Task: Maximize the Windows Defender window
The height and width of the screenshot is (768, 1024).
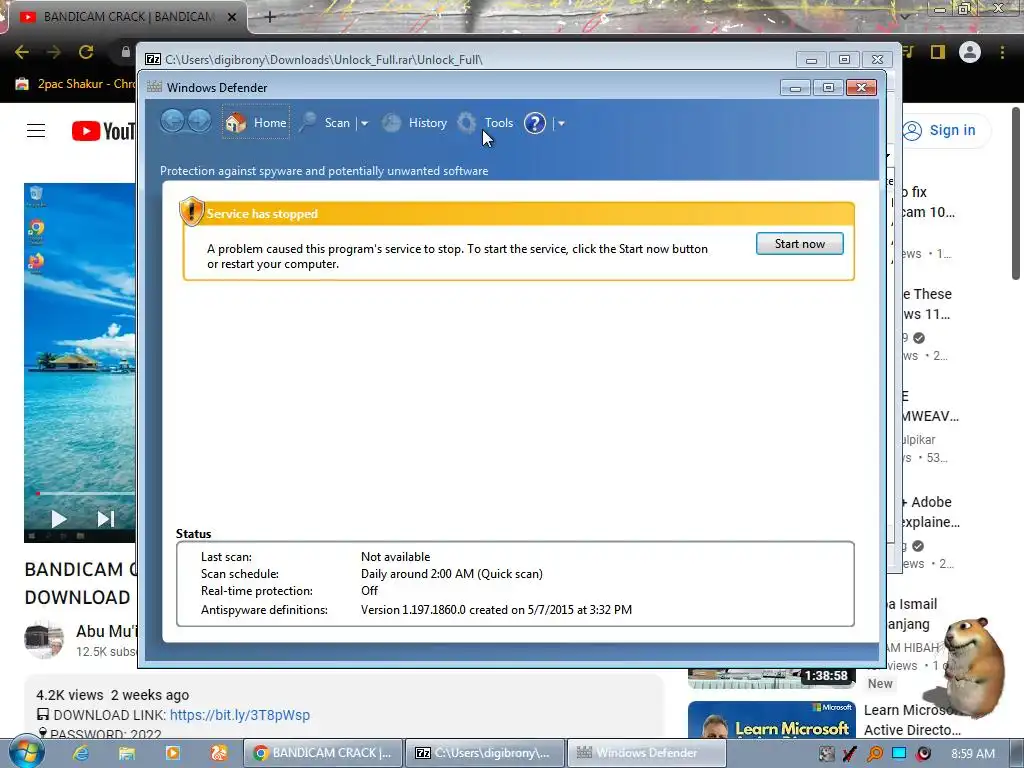Action: click(x=828, y=88)
